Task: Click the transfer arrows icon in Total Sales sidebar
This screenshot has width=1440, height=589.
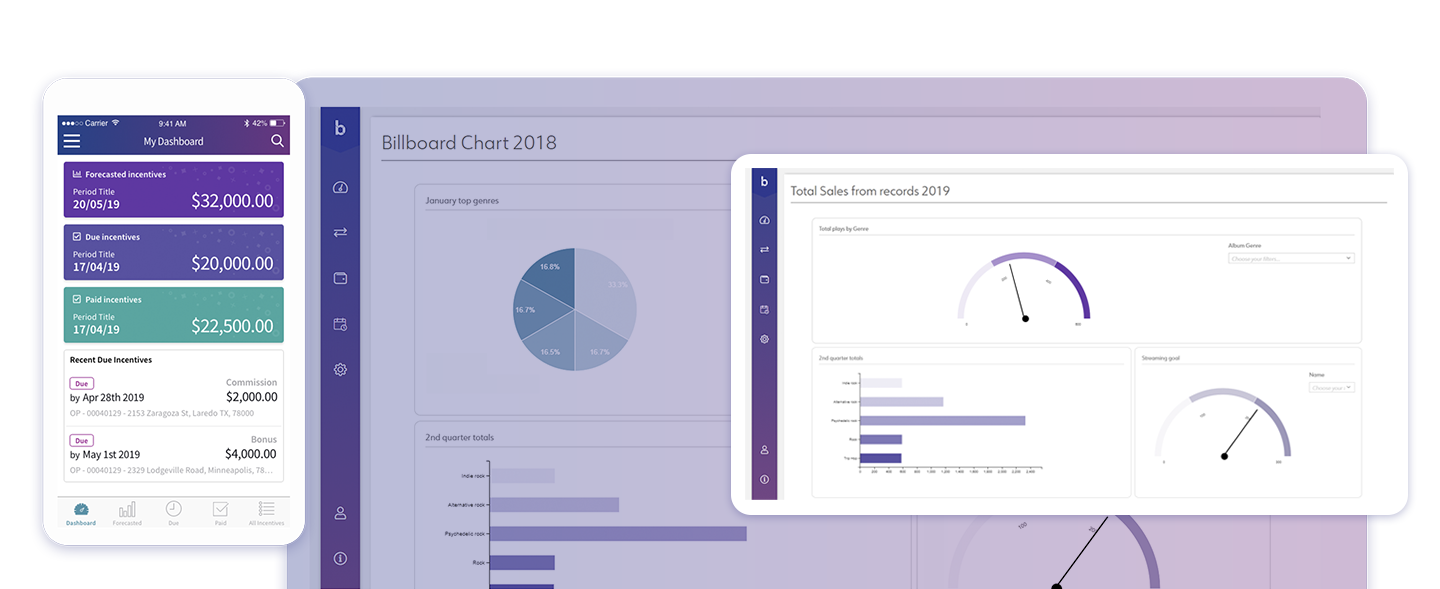Action: click(x=764, y=249)
